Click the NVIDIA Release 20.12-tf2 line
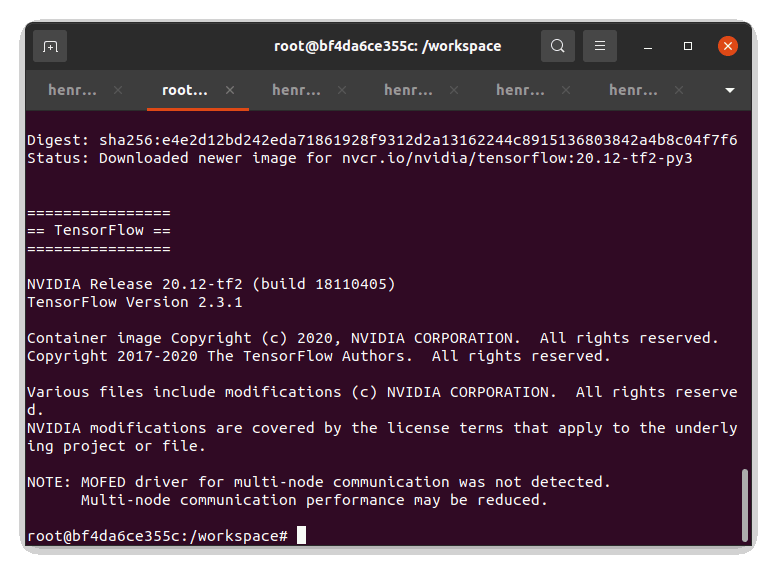This screenshot has width=777, height=574. coord(211,285)
